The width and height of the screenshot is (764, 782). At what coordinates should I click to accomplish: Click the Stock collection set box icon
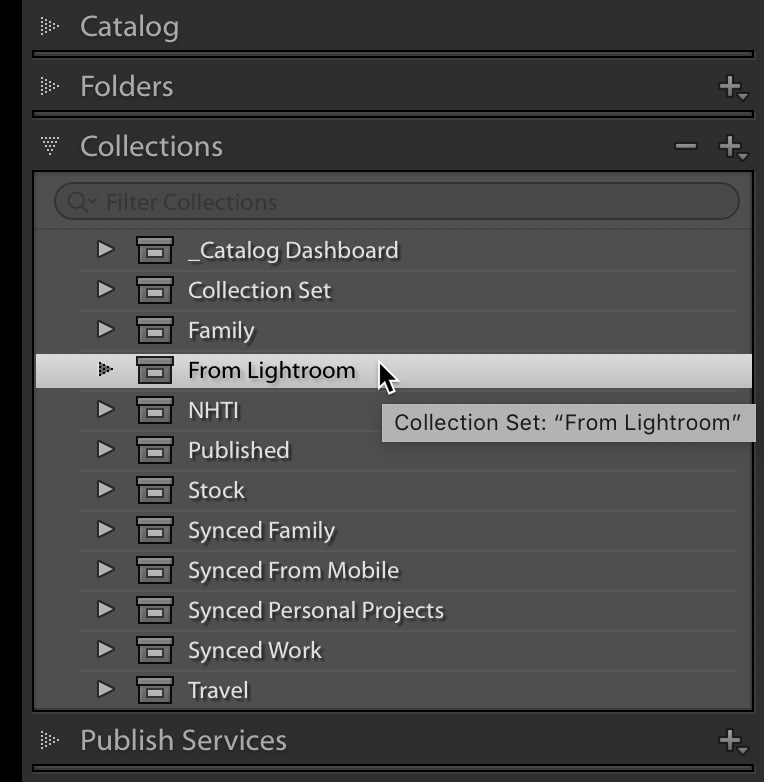[155, 490]
